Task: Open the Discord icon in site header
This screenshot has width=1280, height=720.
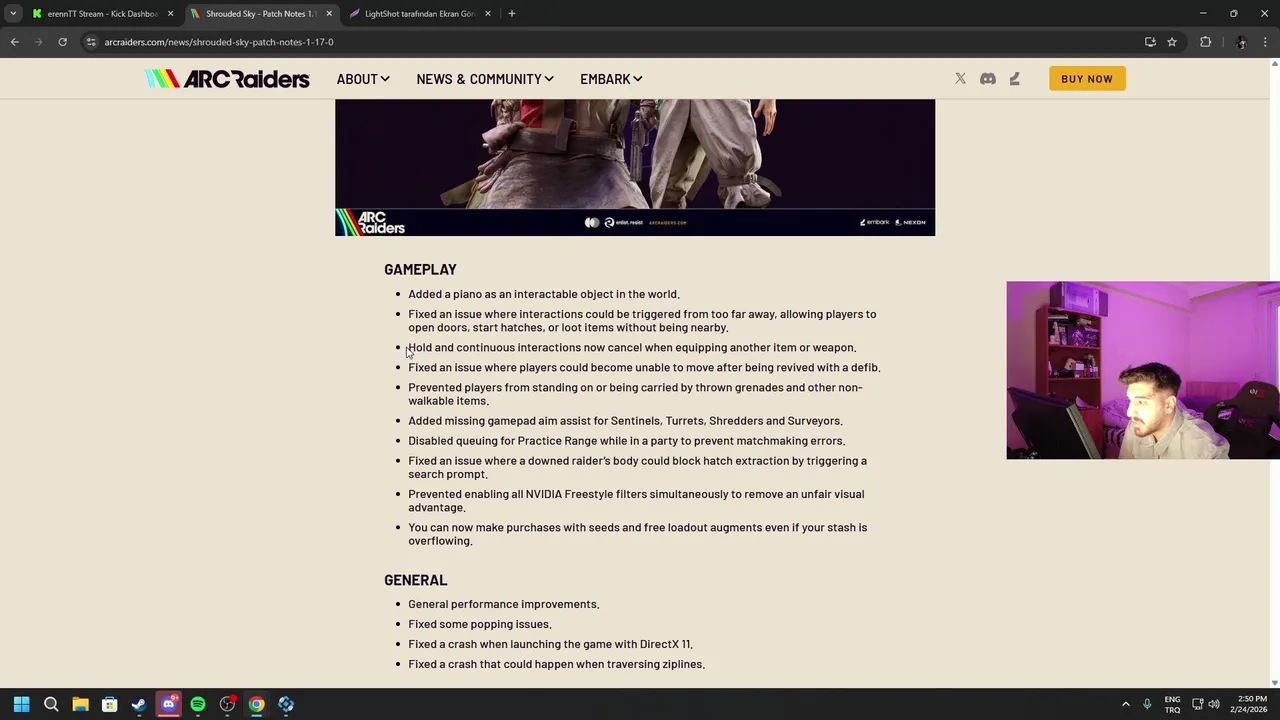Action: (988, 79)
